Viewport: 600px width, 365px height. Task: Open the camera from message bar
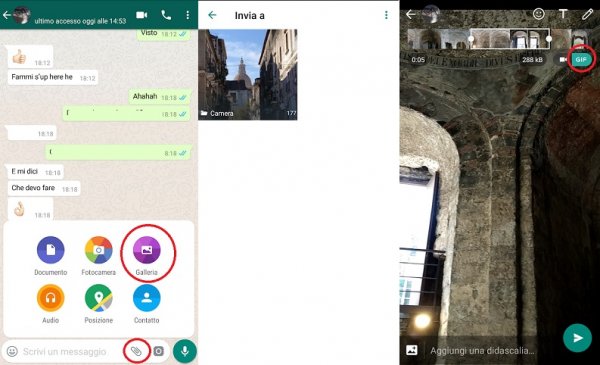pos(158,351)
